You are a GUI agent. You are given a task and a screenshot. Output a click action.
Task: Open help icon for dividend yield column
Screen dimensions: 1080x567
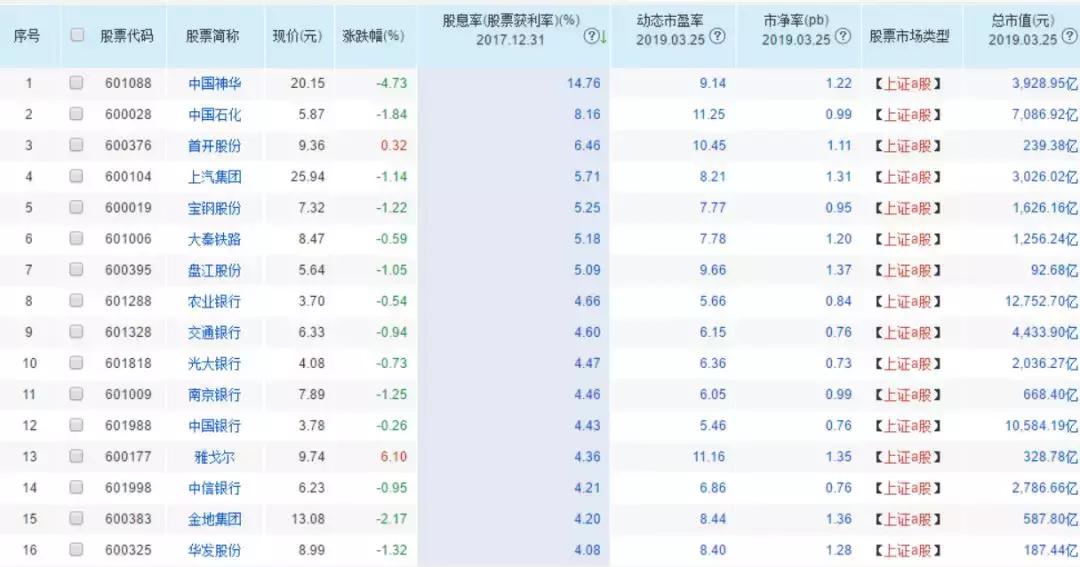point(590,37)
